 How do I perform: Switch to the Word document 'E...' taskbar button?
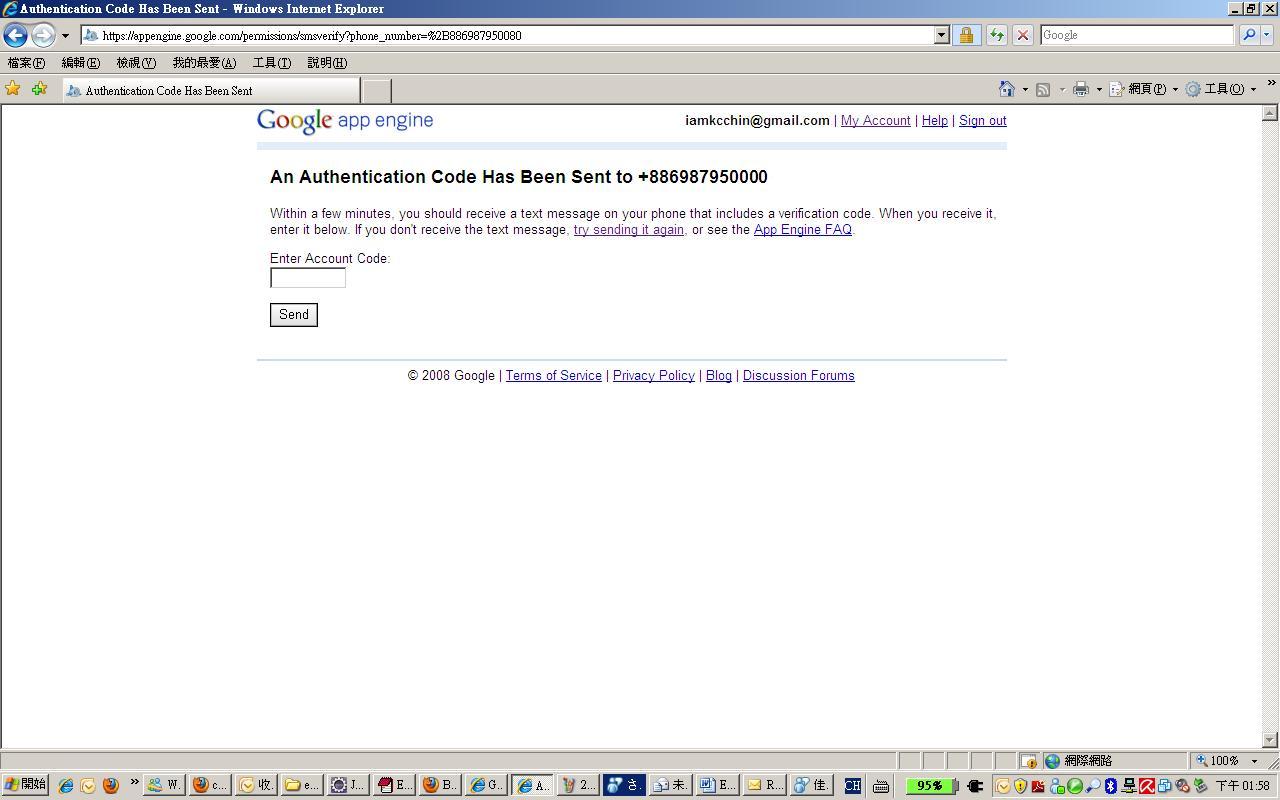pos(717,785)
